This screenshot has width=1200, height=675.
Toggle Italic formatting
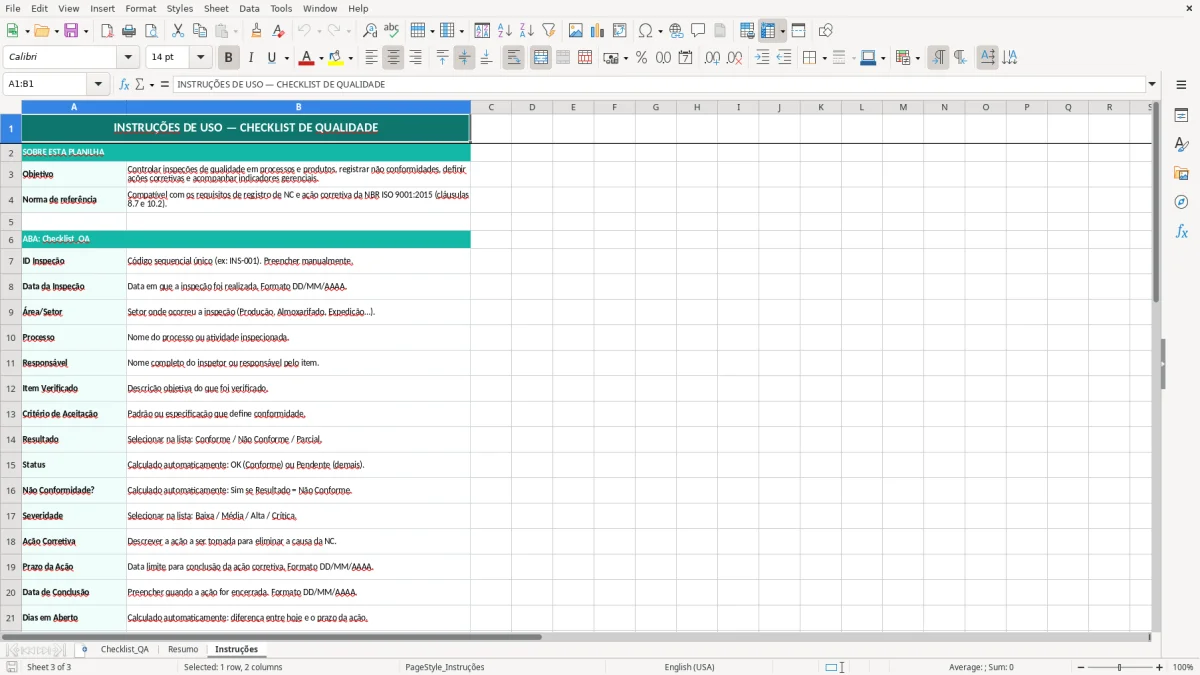[250, 58]
